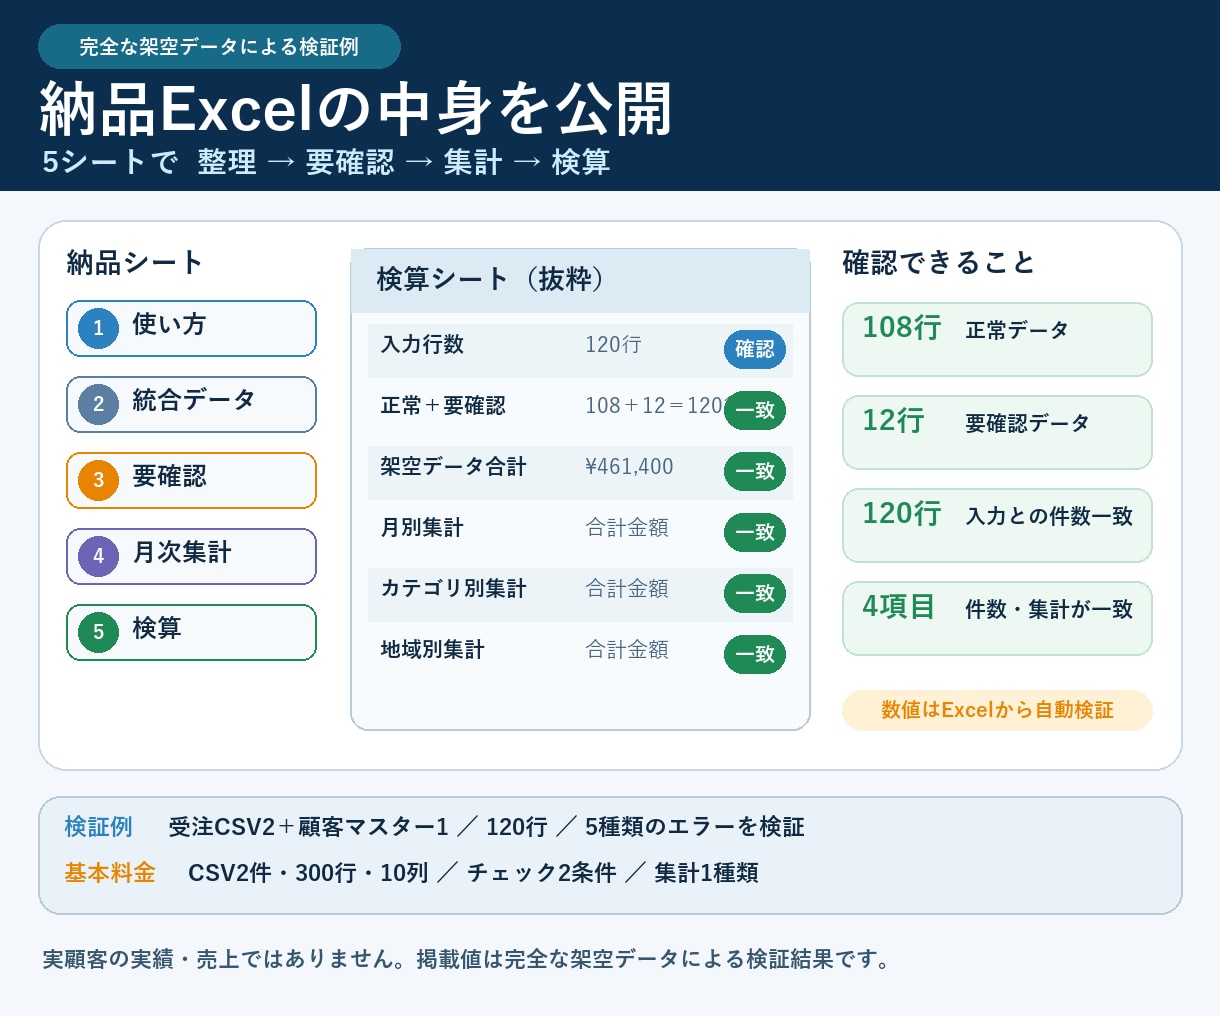Viewport: 1220px width, 1016px height.
Task: Click the 数値はExcelから自動検証 pill
Action: 997,710
